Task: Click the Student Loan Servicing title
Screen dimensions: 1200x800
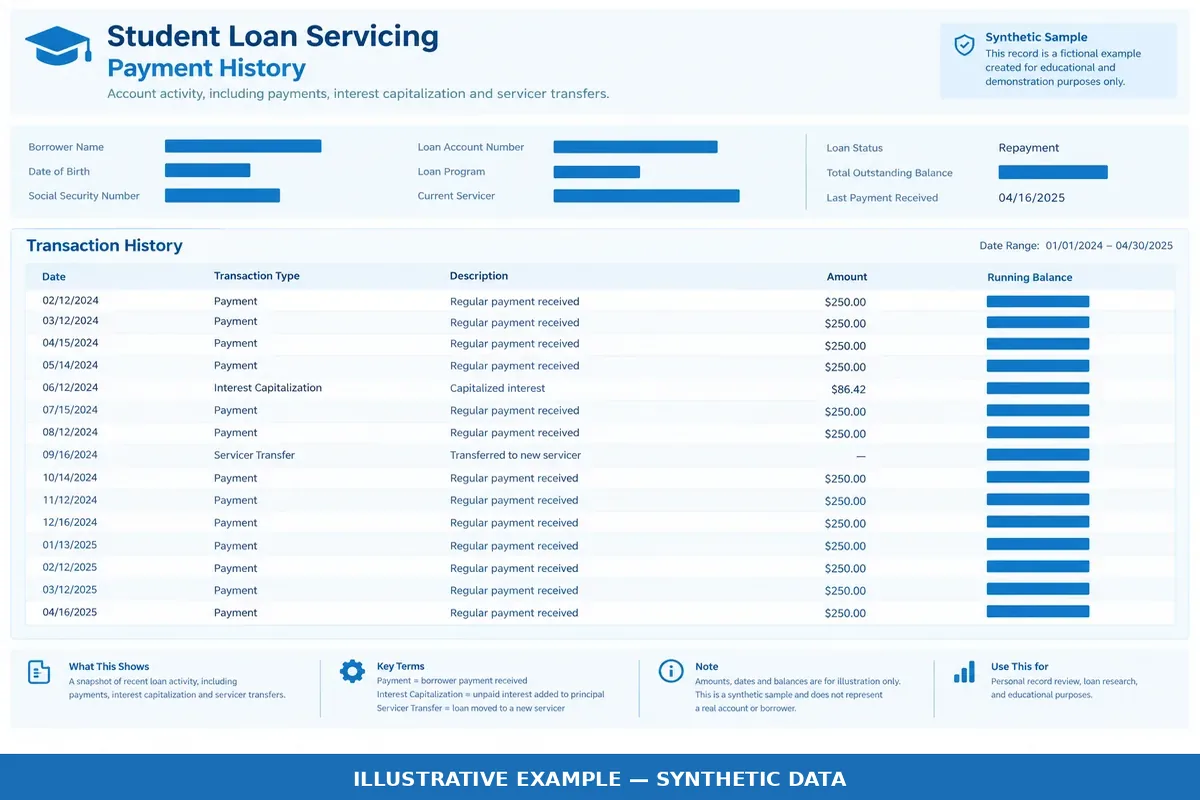Action: click(x=273, y=37)
